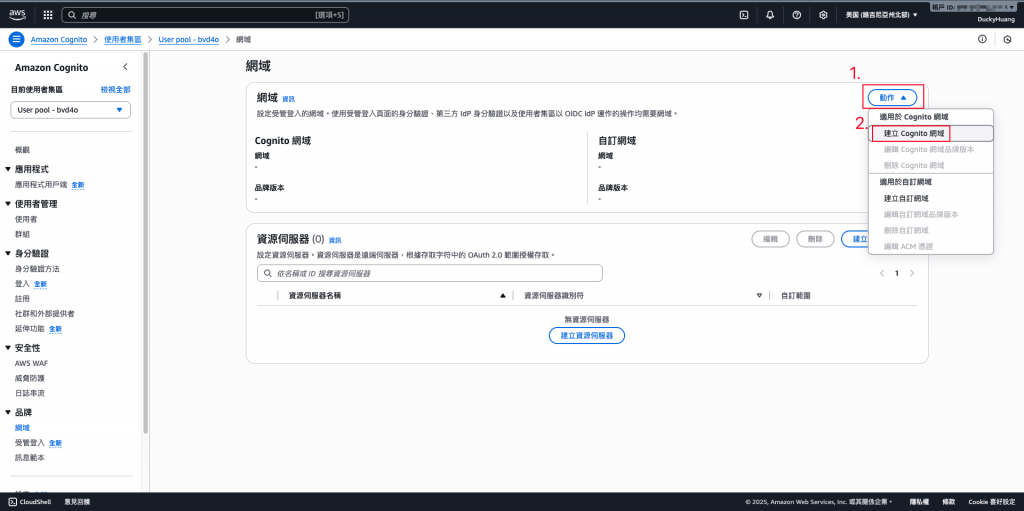The width and height of the screenshot is (1024, 511).
Task: Collapse the 品牌 sidebar section
Action: click(8, 412)
